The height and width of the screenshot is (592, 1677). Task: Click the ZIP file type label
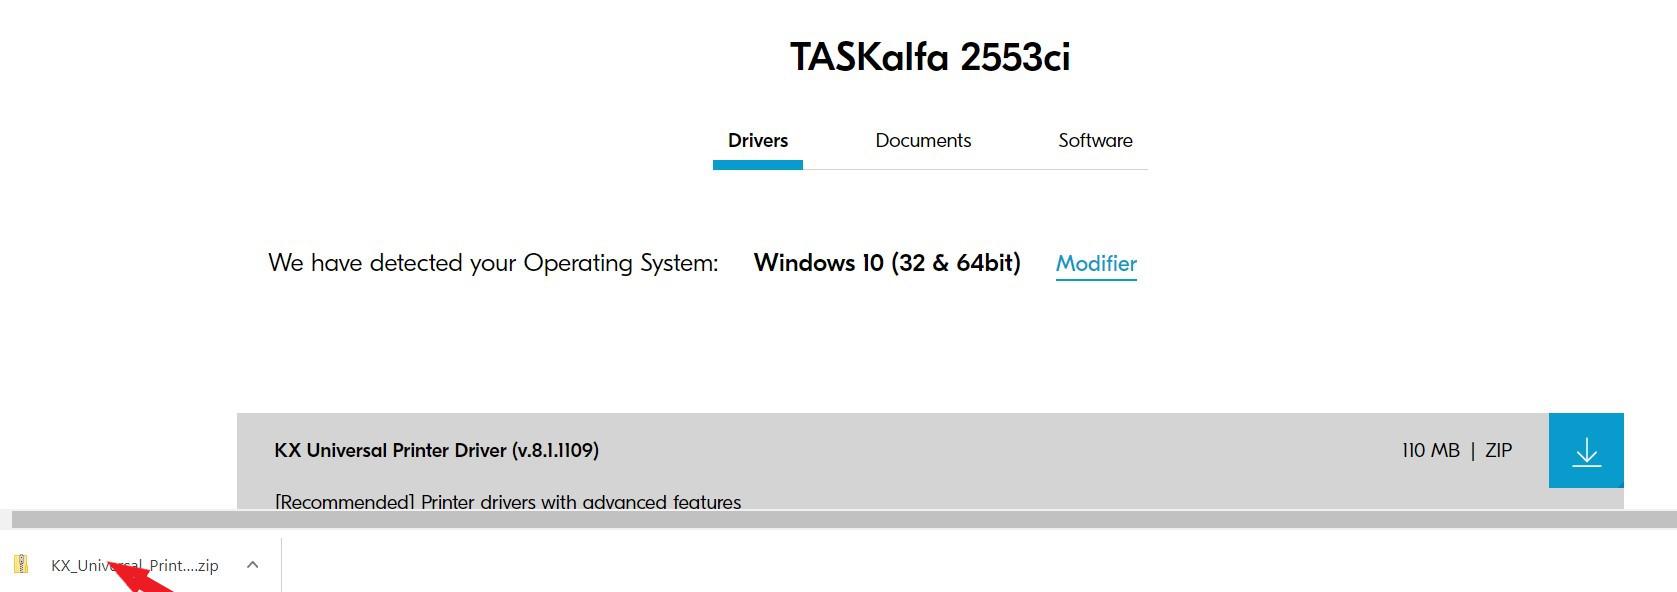pyautogui.click(x=1498, y=451)
